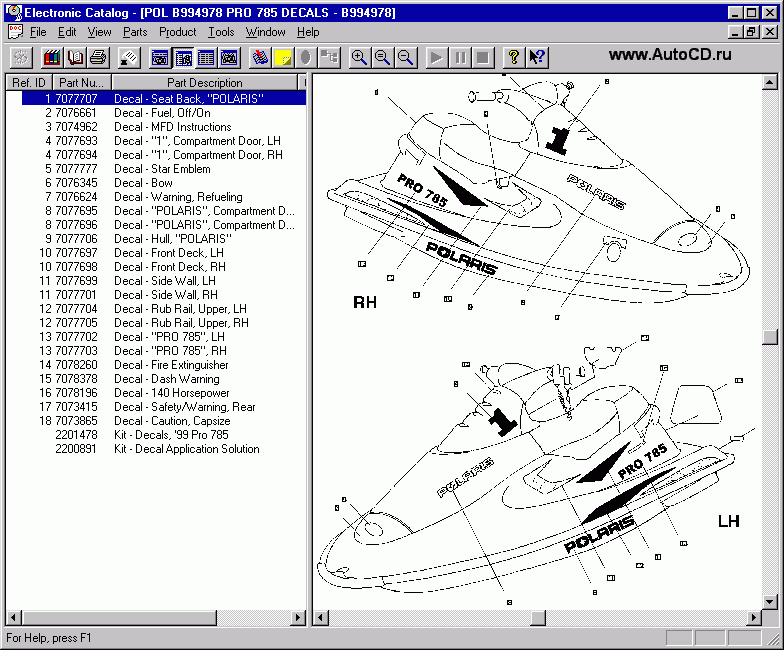
Task: Select row Decal - Warning, Refueling
Action: pyautogui.click(x=156, y=197)
